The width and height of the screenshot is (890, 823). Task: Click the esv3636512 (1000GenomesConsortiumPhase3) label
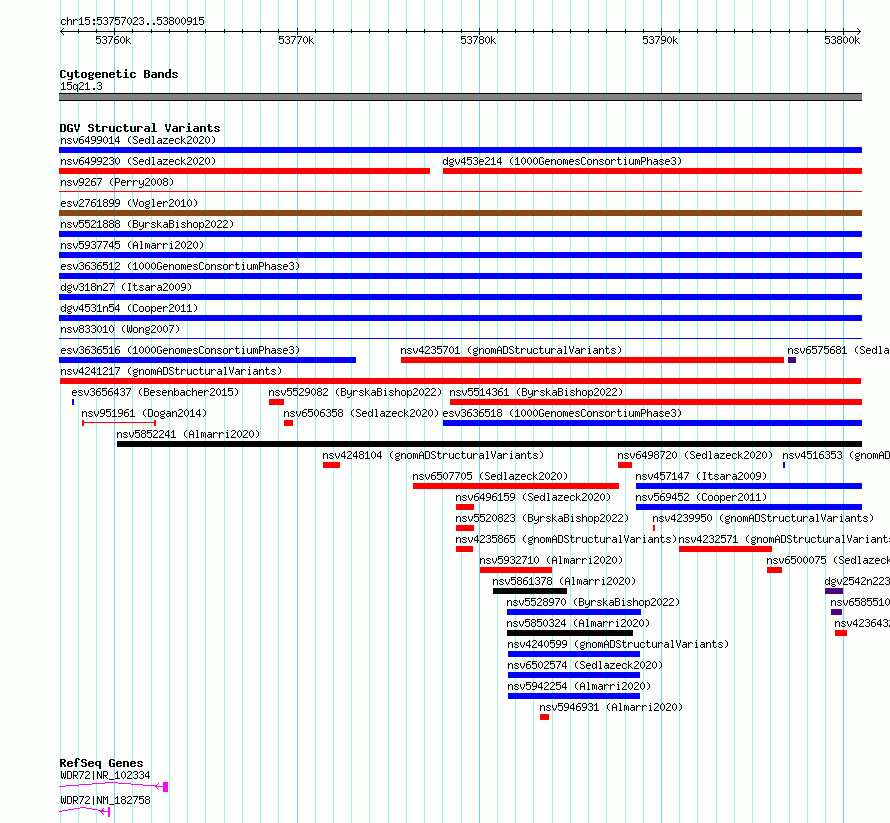[x=180, y=266]
